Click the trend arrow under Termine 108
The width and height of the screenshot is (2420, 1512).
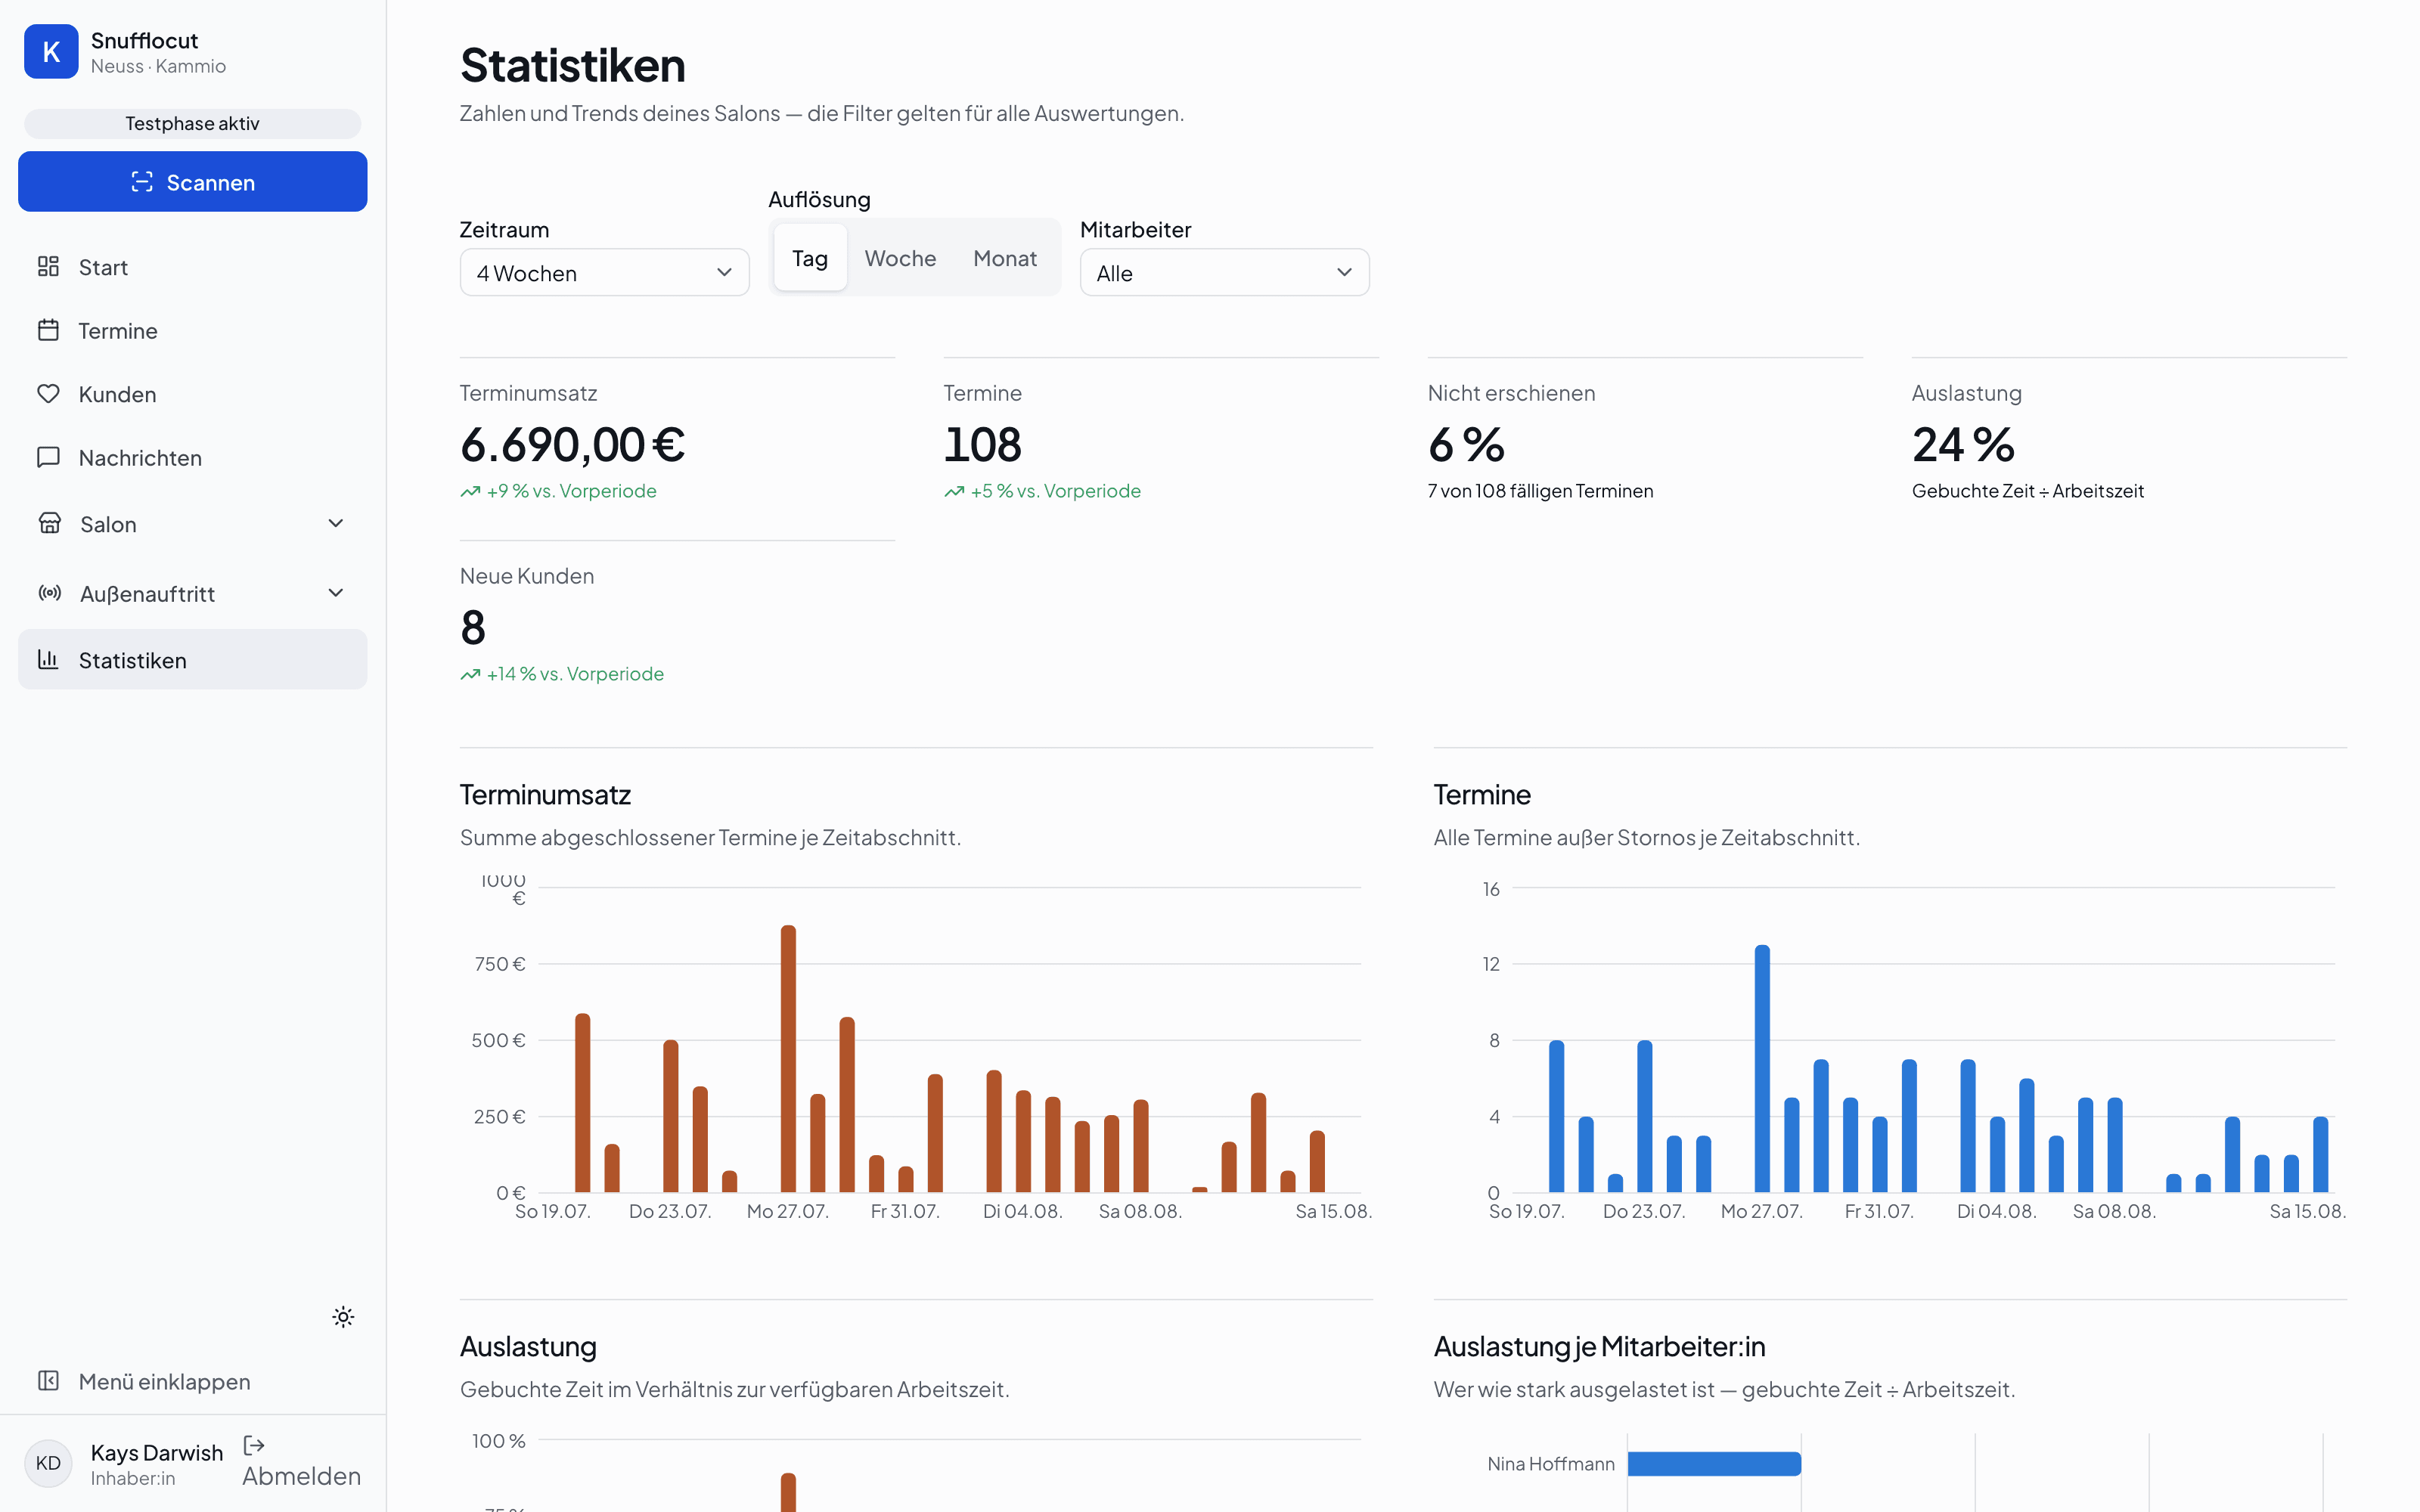954,491
